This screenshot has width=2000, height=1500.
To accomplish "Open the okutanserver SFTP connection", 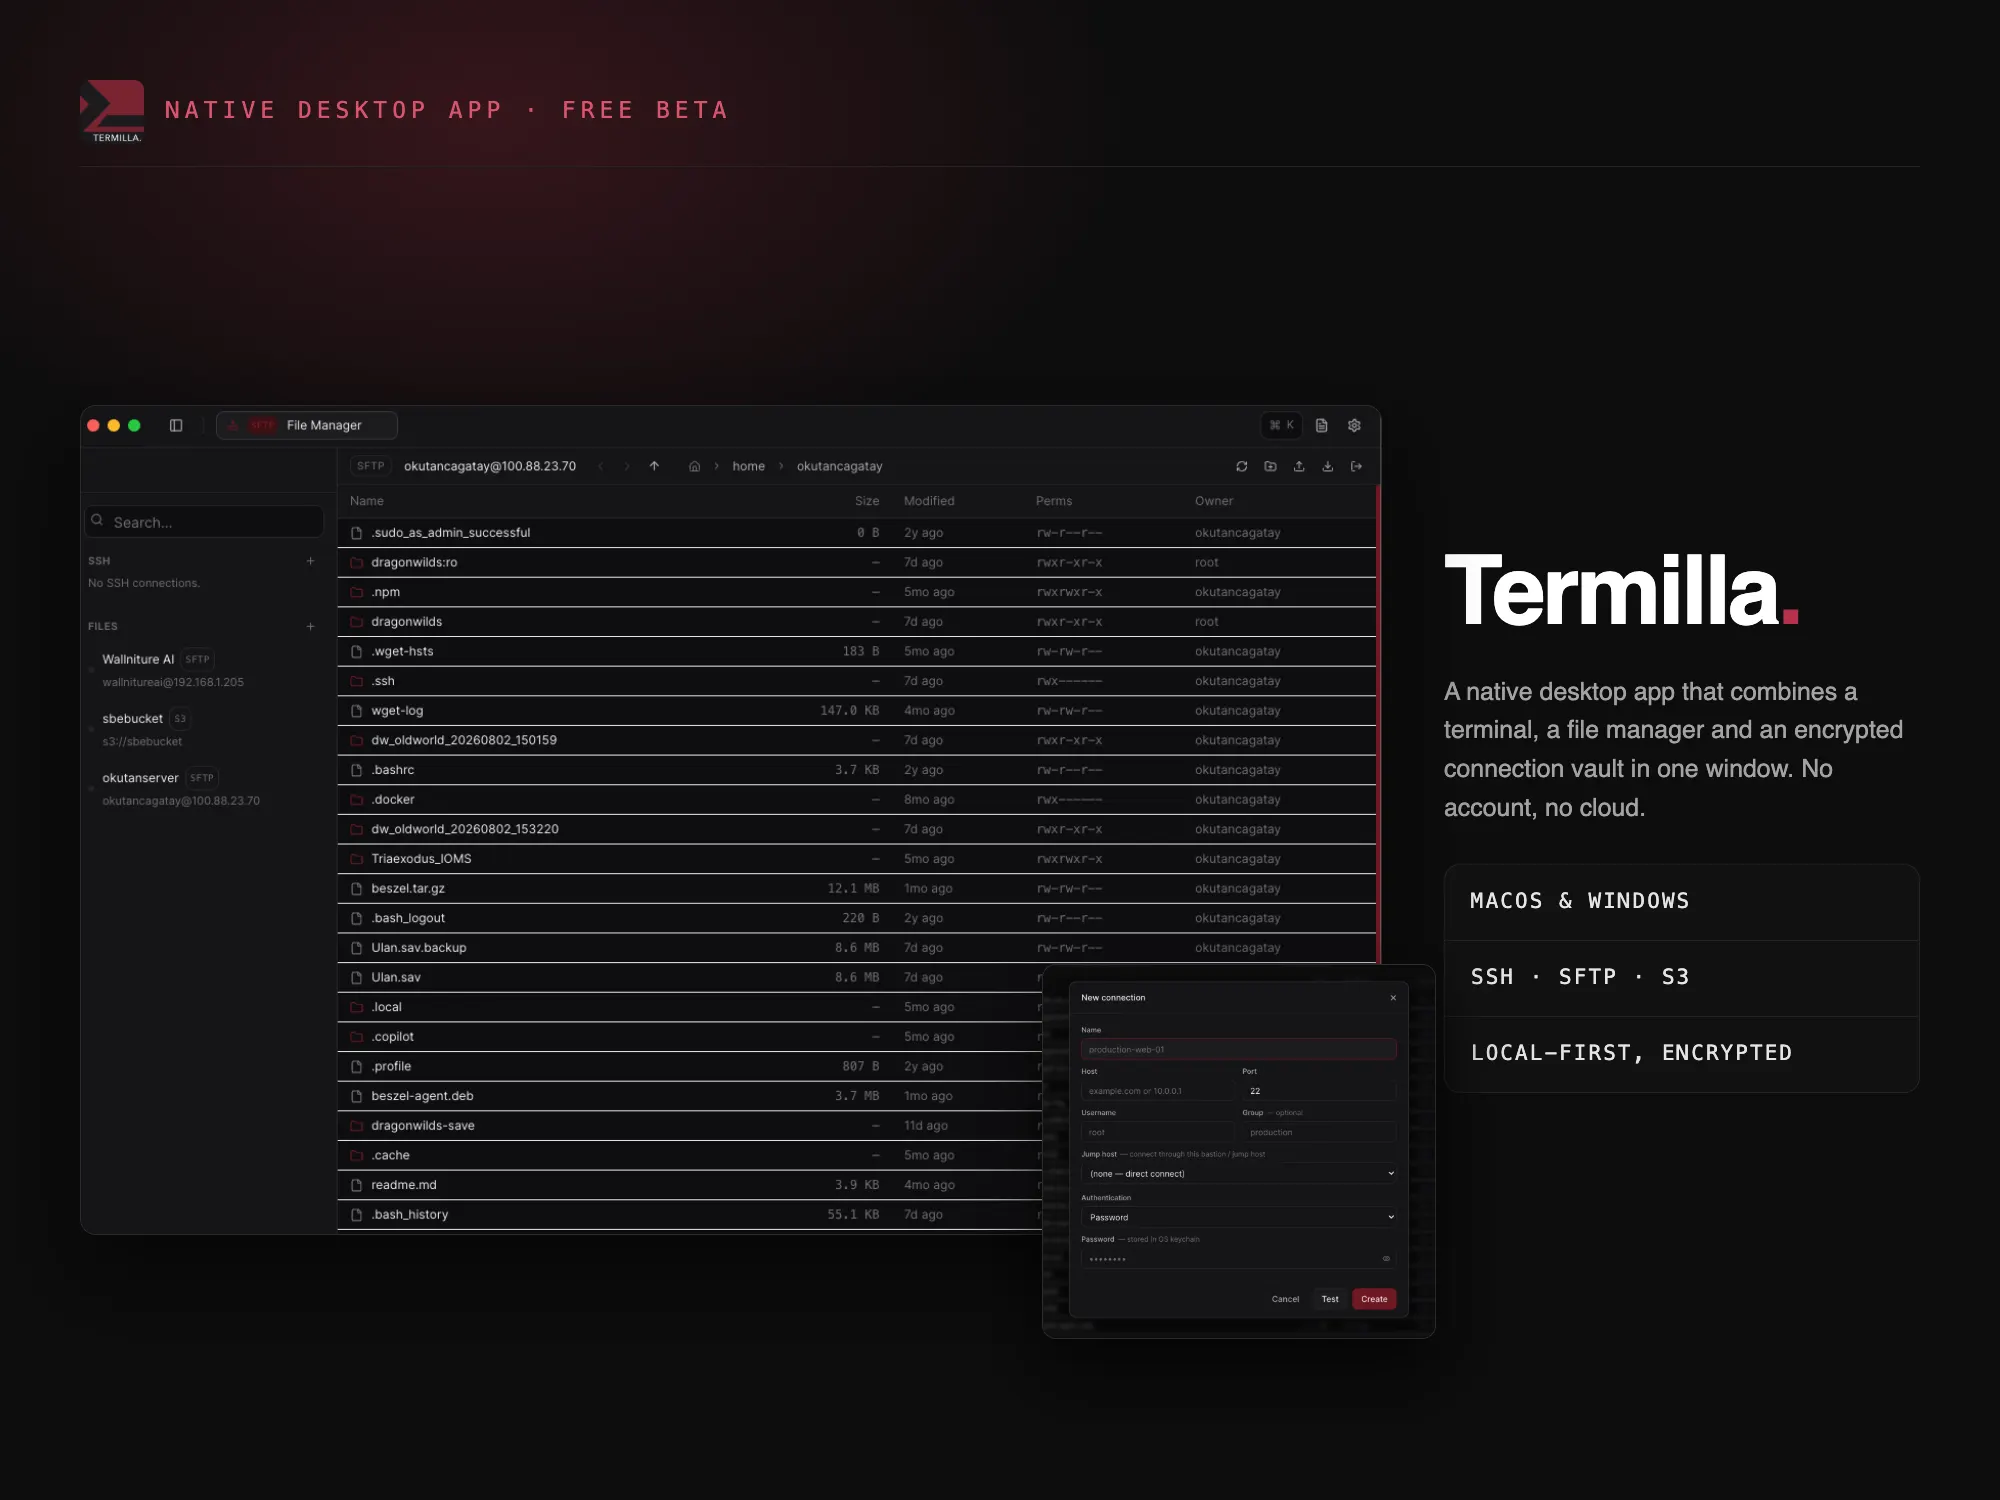I will click(205, 788).
